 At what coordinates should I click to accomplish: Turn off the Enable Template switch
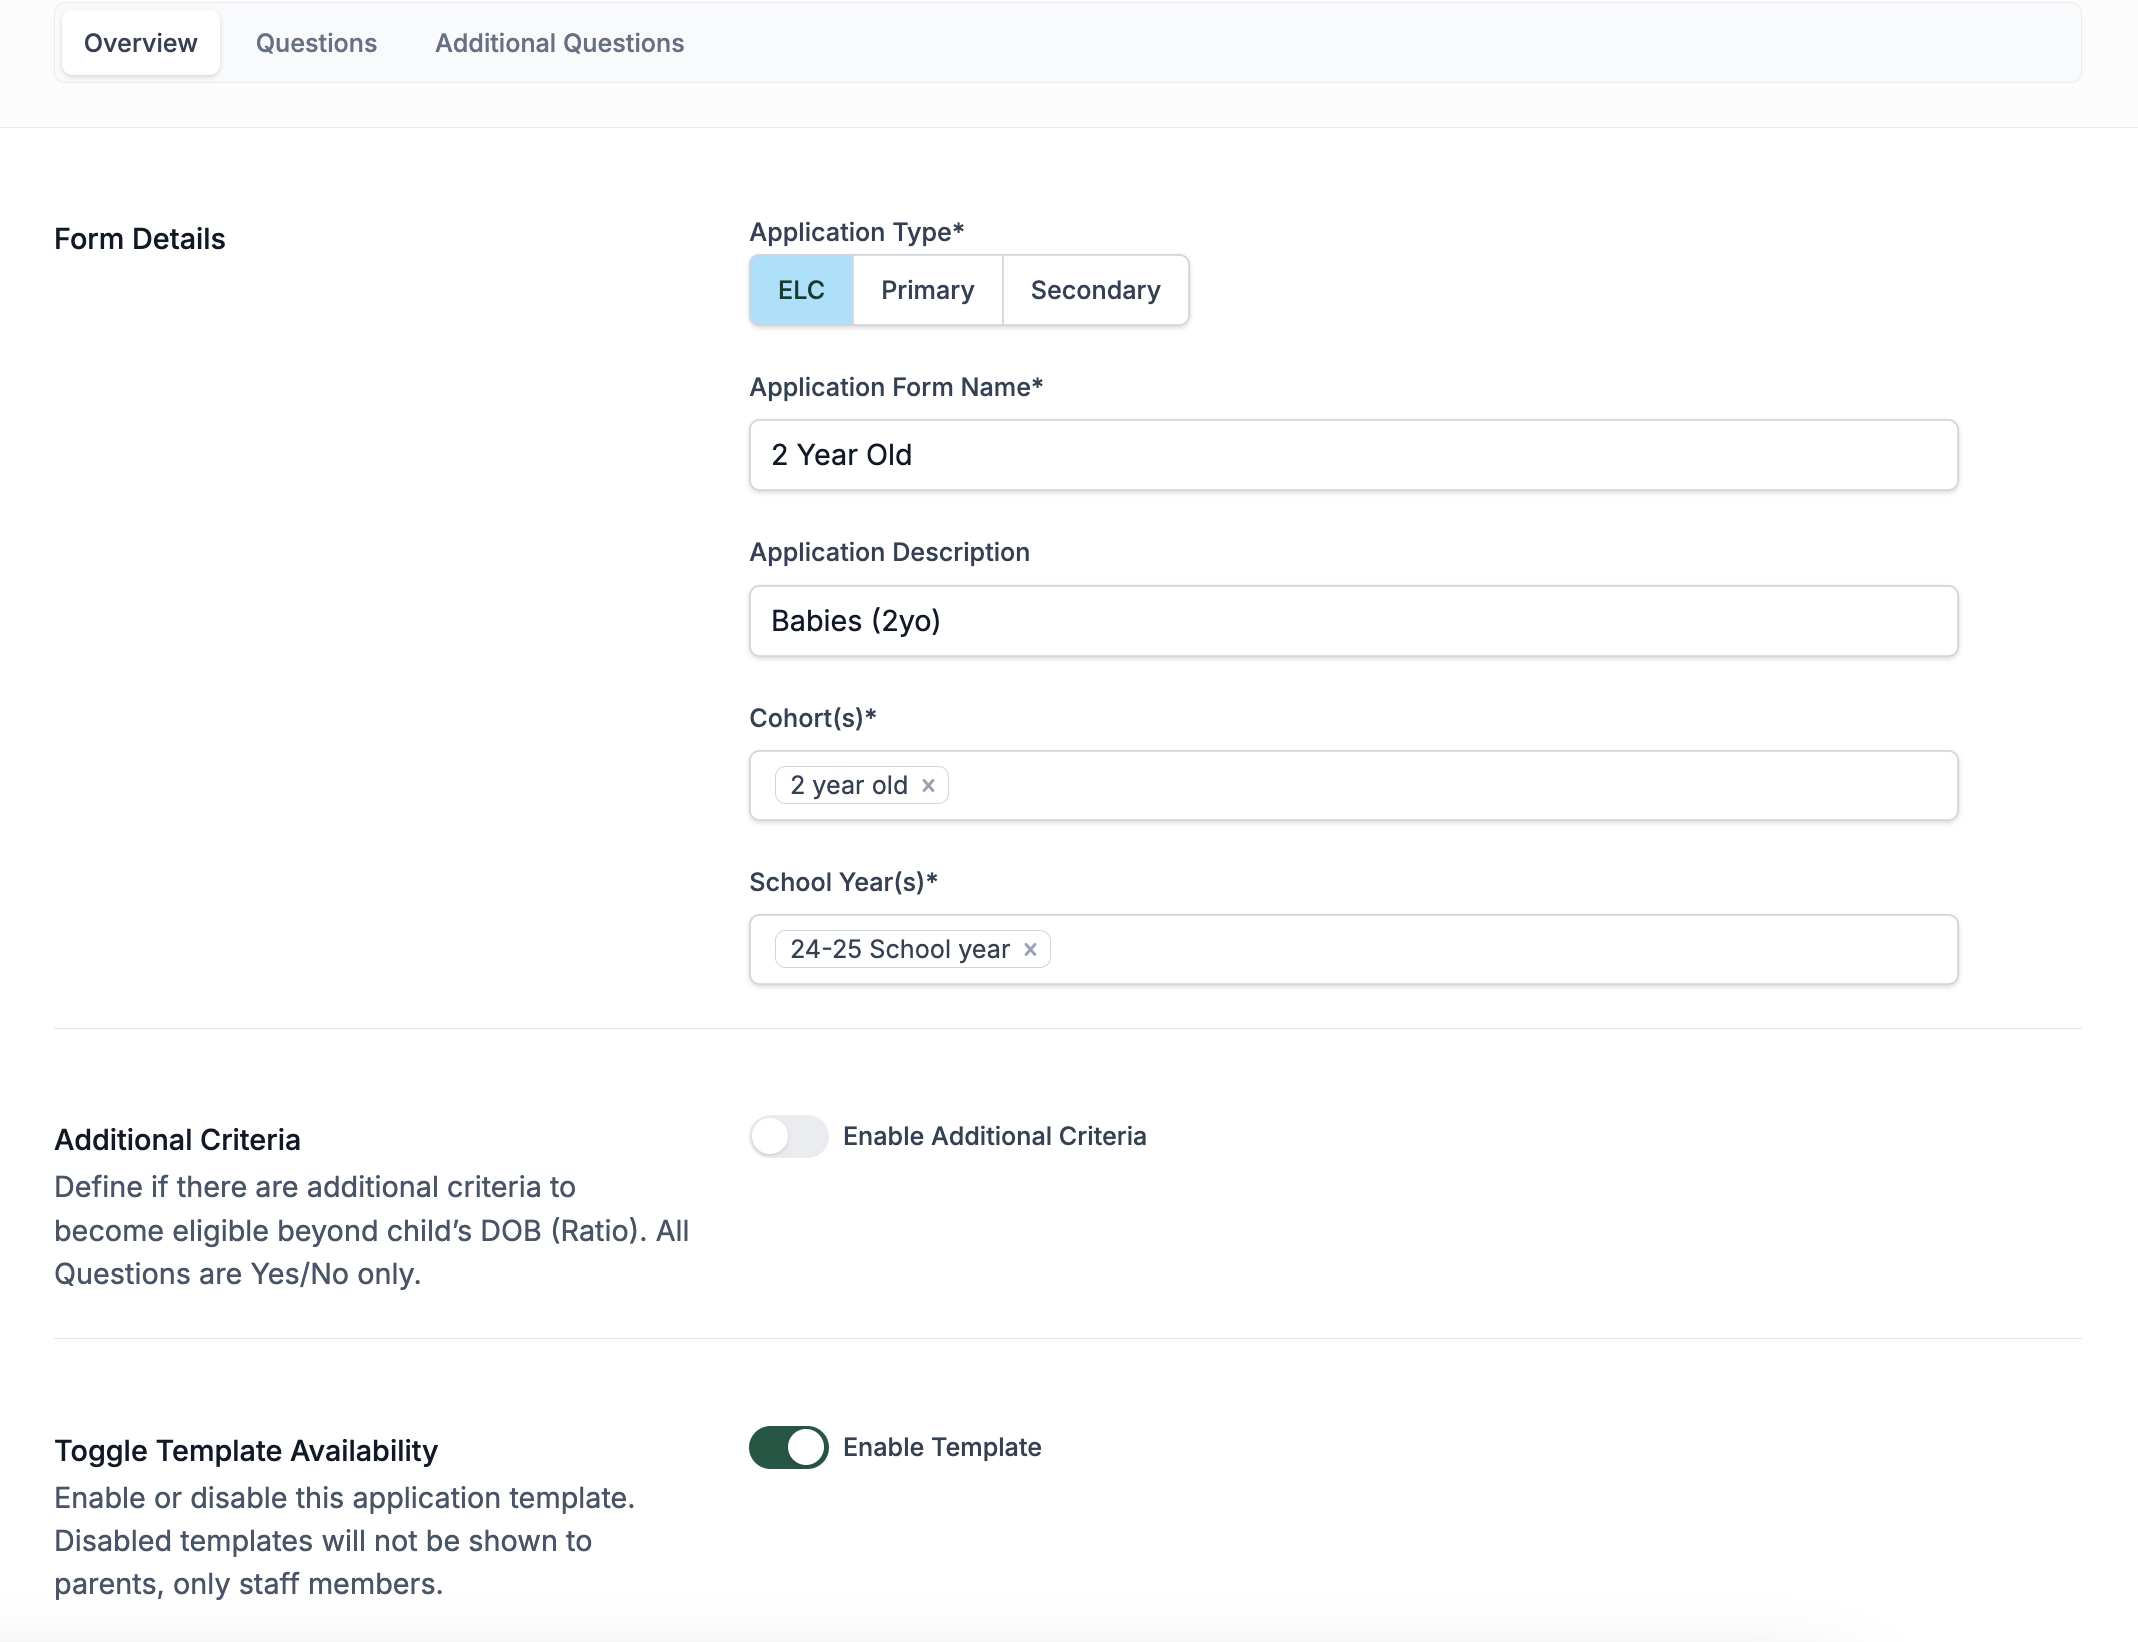click(x=789, y=1447)
